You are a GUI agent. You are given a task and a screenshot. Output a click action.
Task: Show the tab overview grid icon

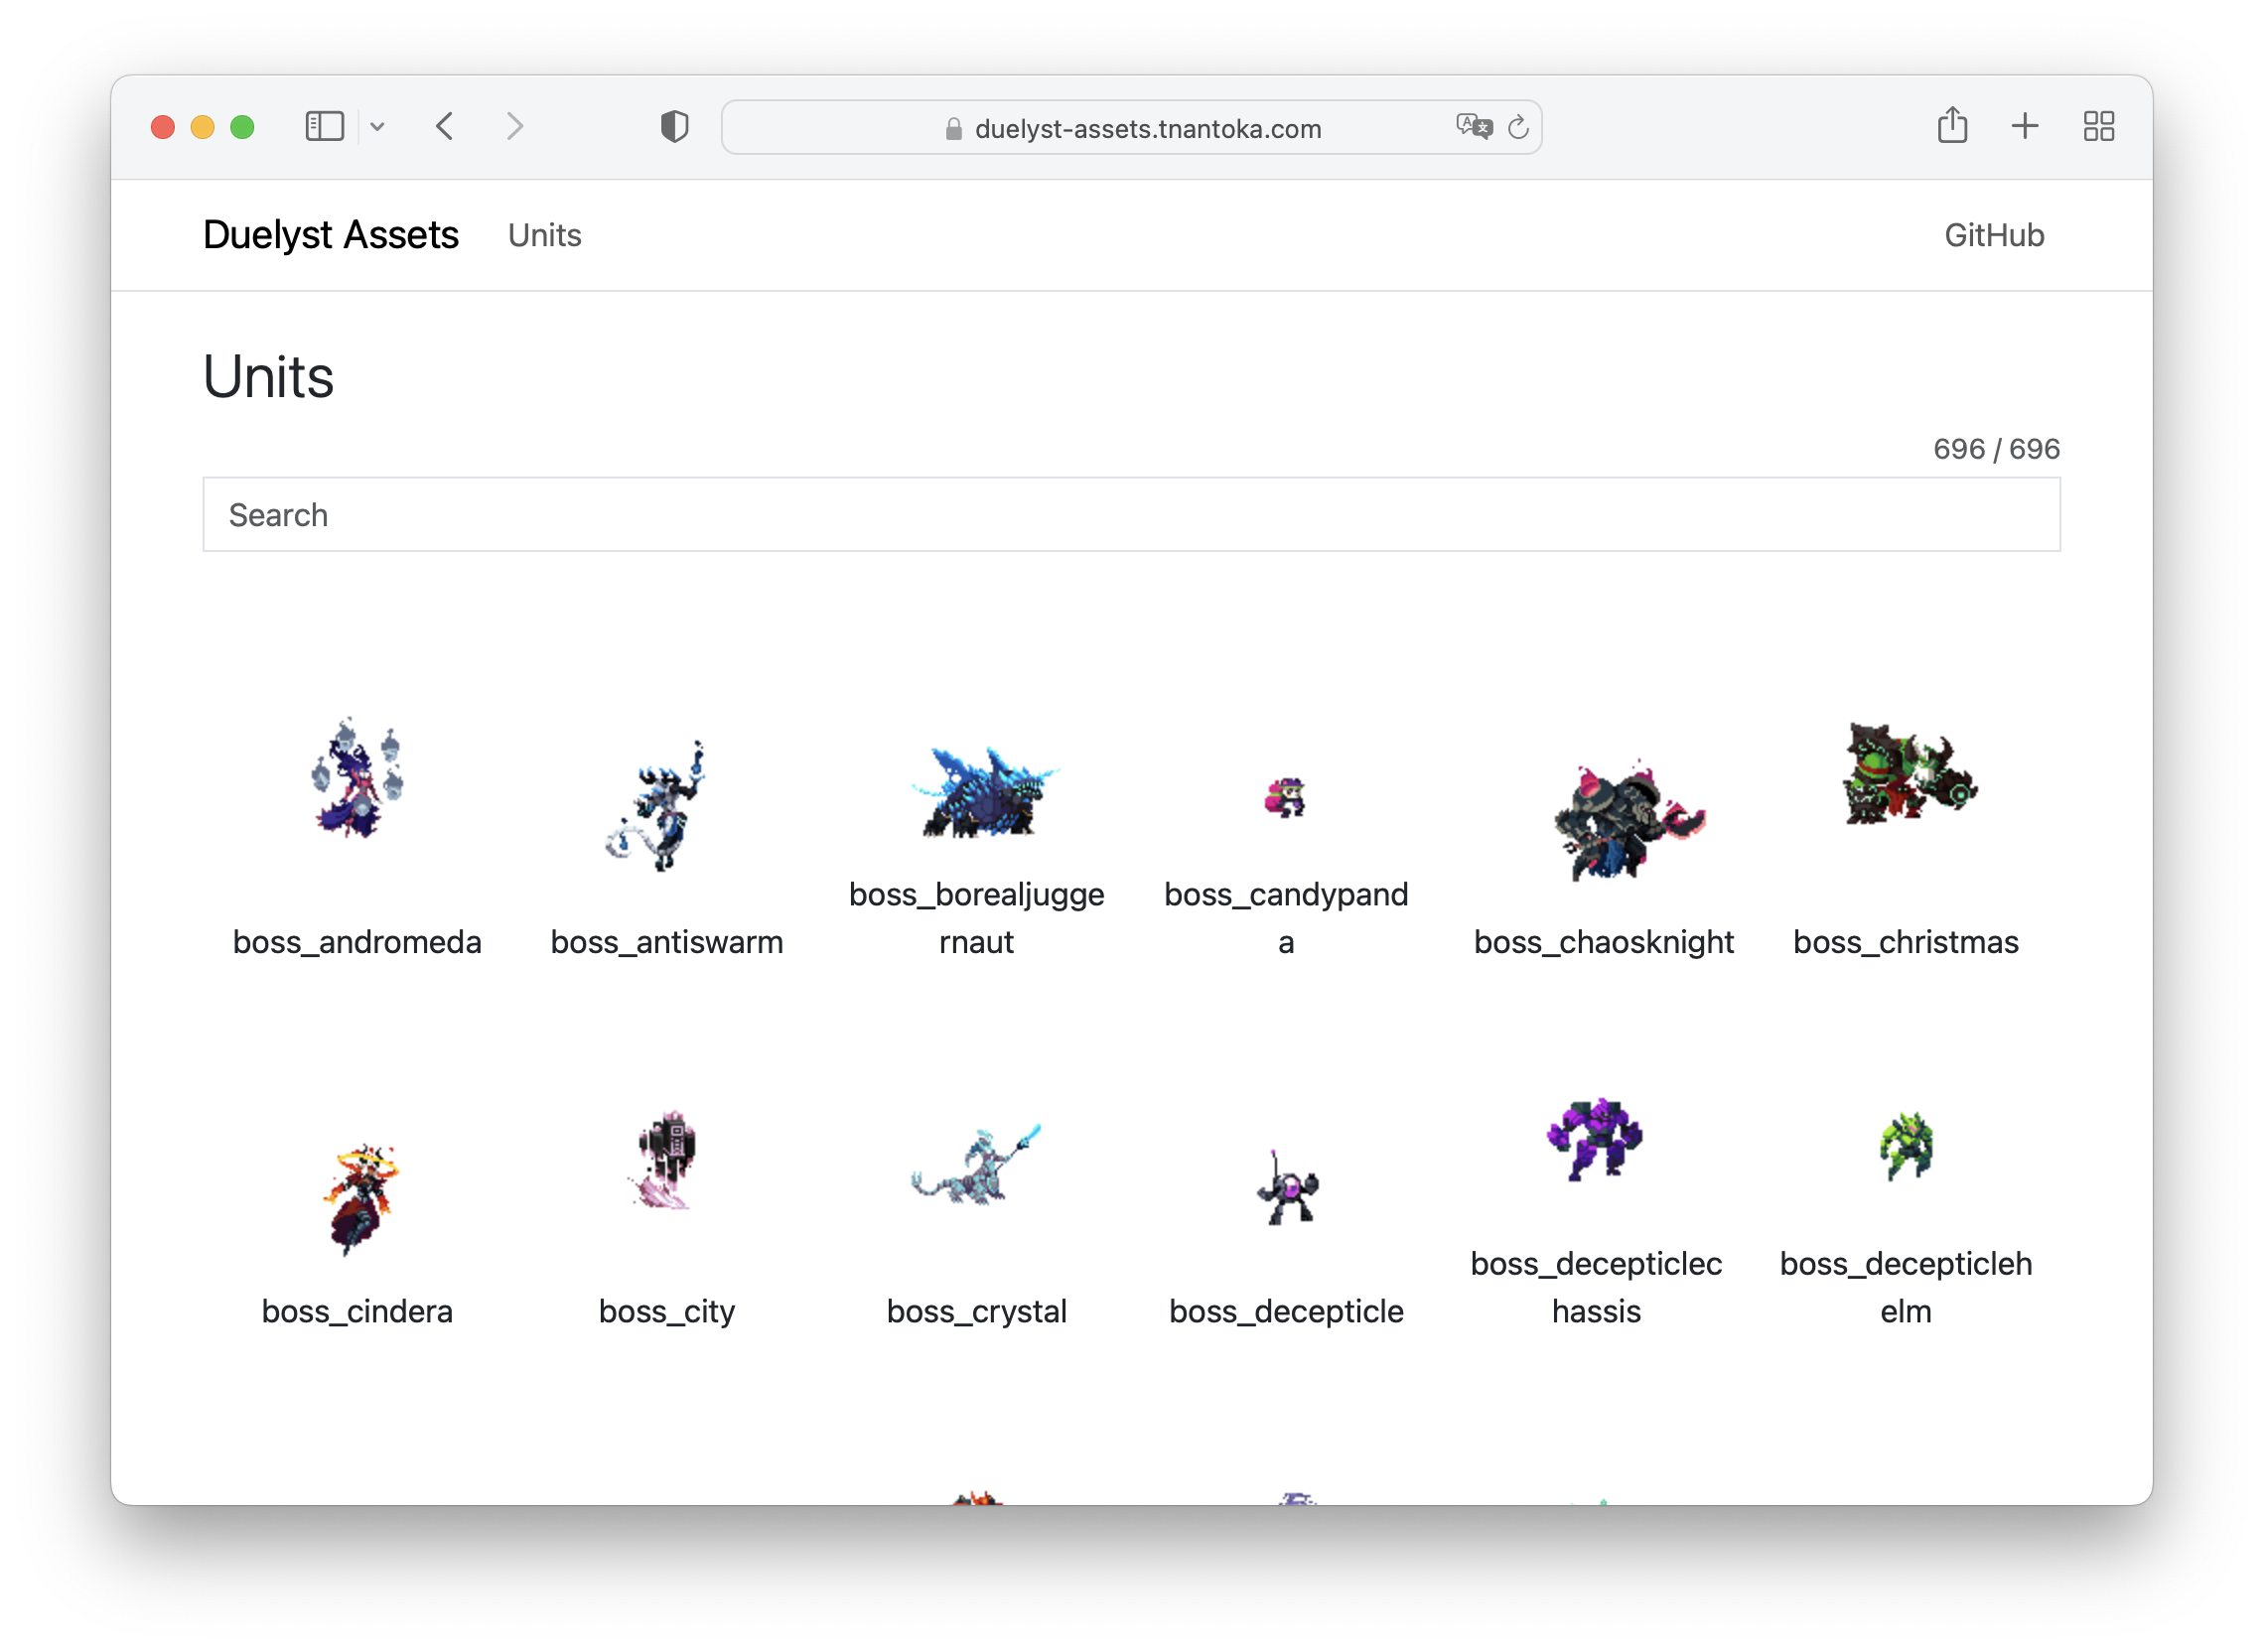2098,126
